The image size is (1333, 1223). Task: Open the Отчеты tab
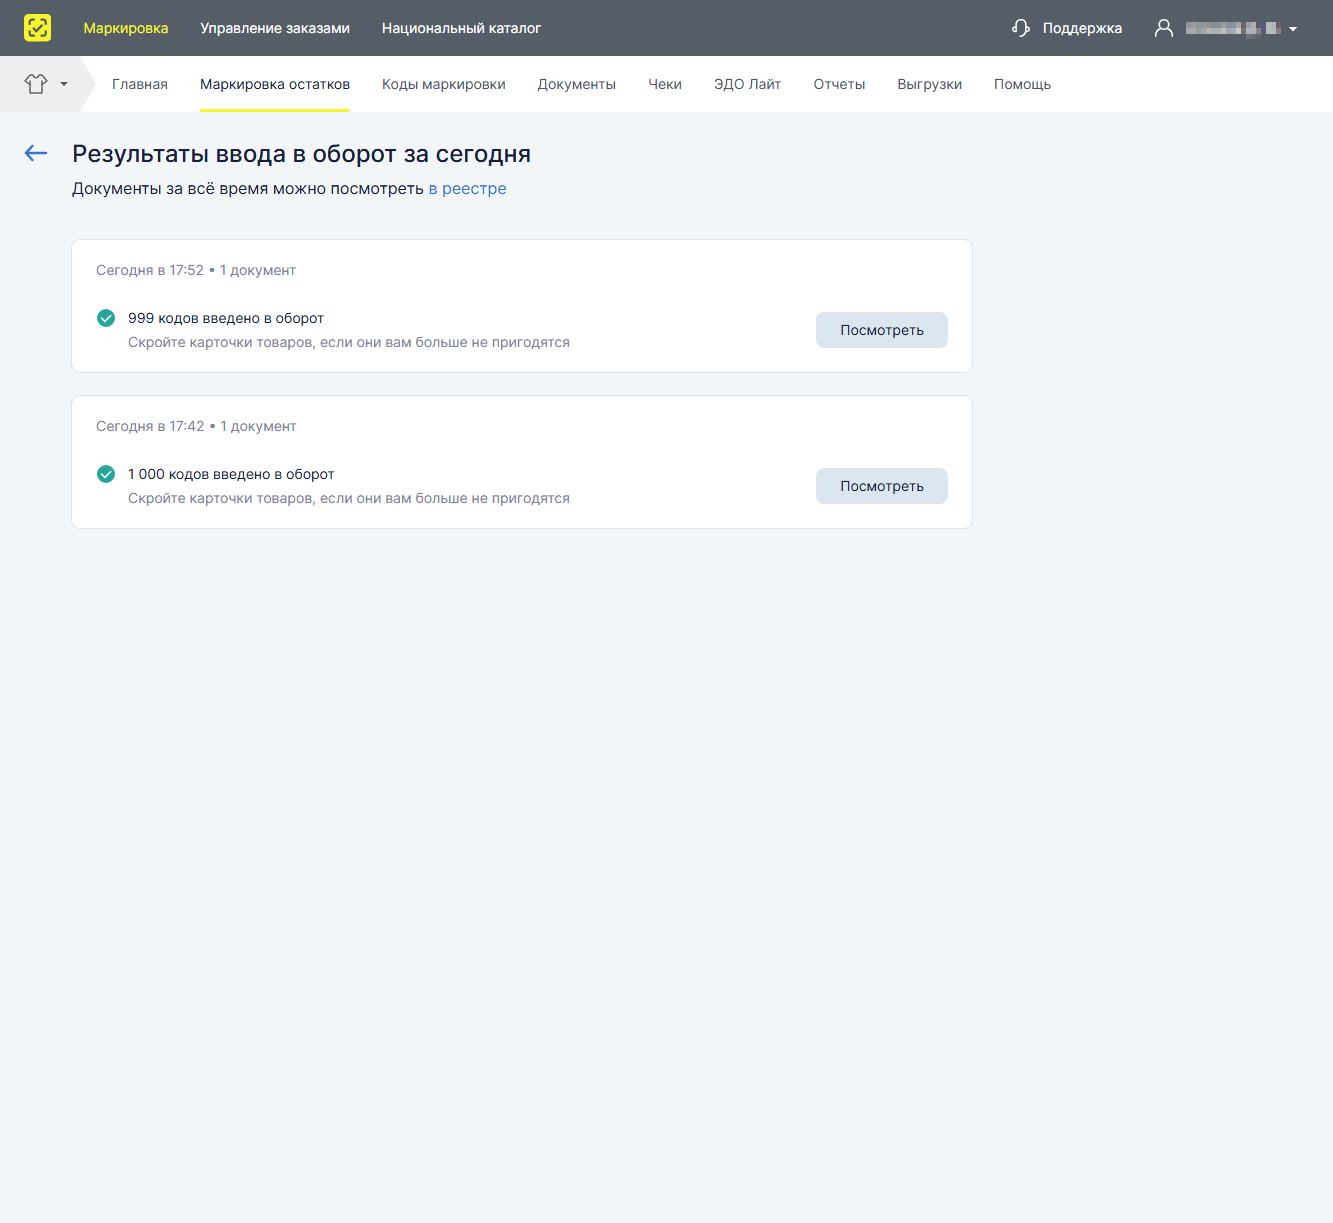click(839, 84)
